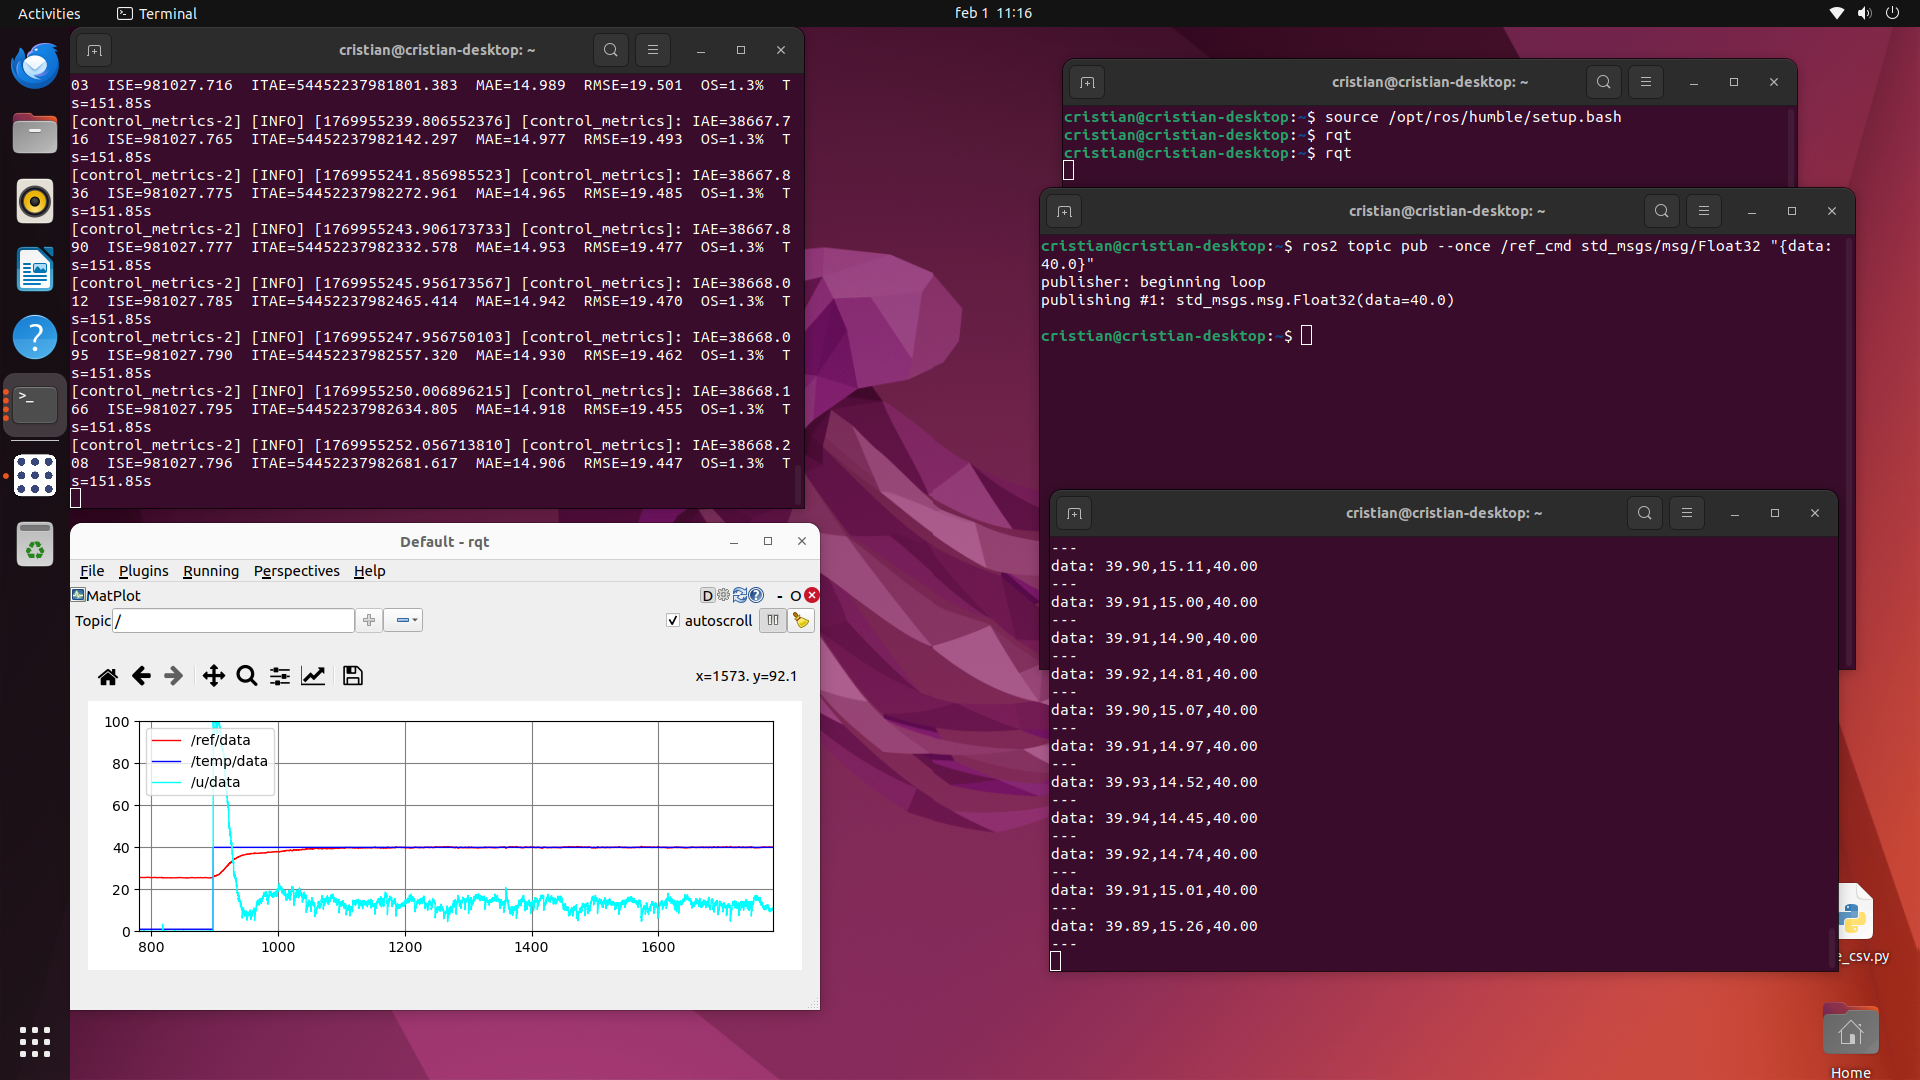Reset plot to home view

click(x=108, y=677)
